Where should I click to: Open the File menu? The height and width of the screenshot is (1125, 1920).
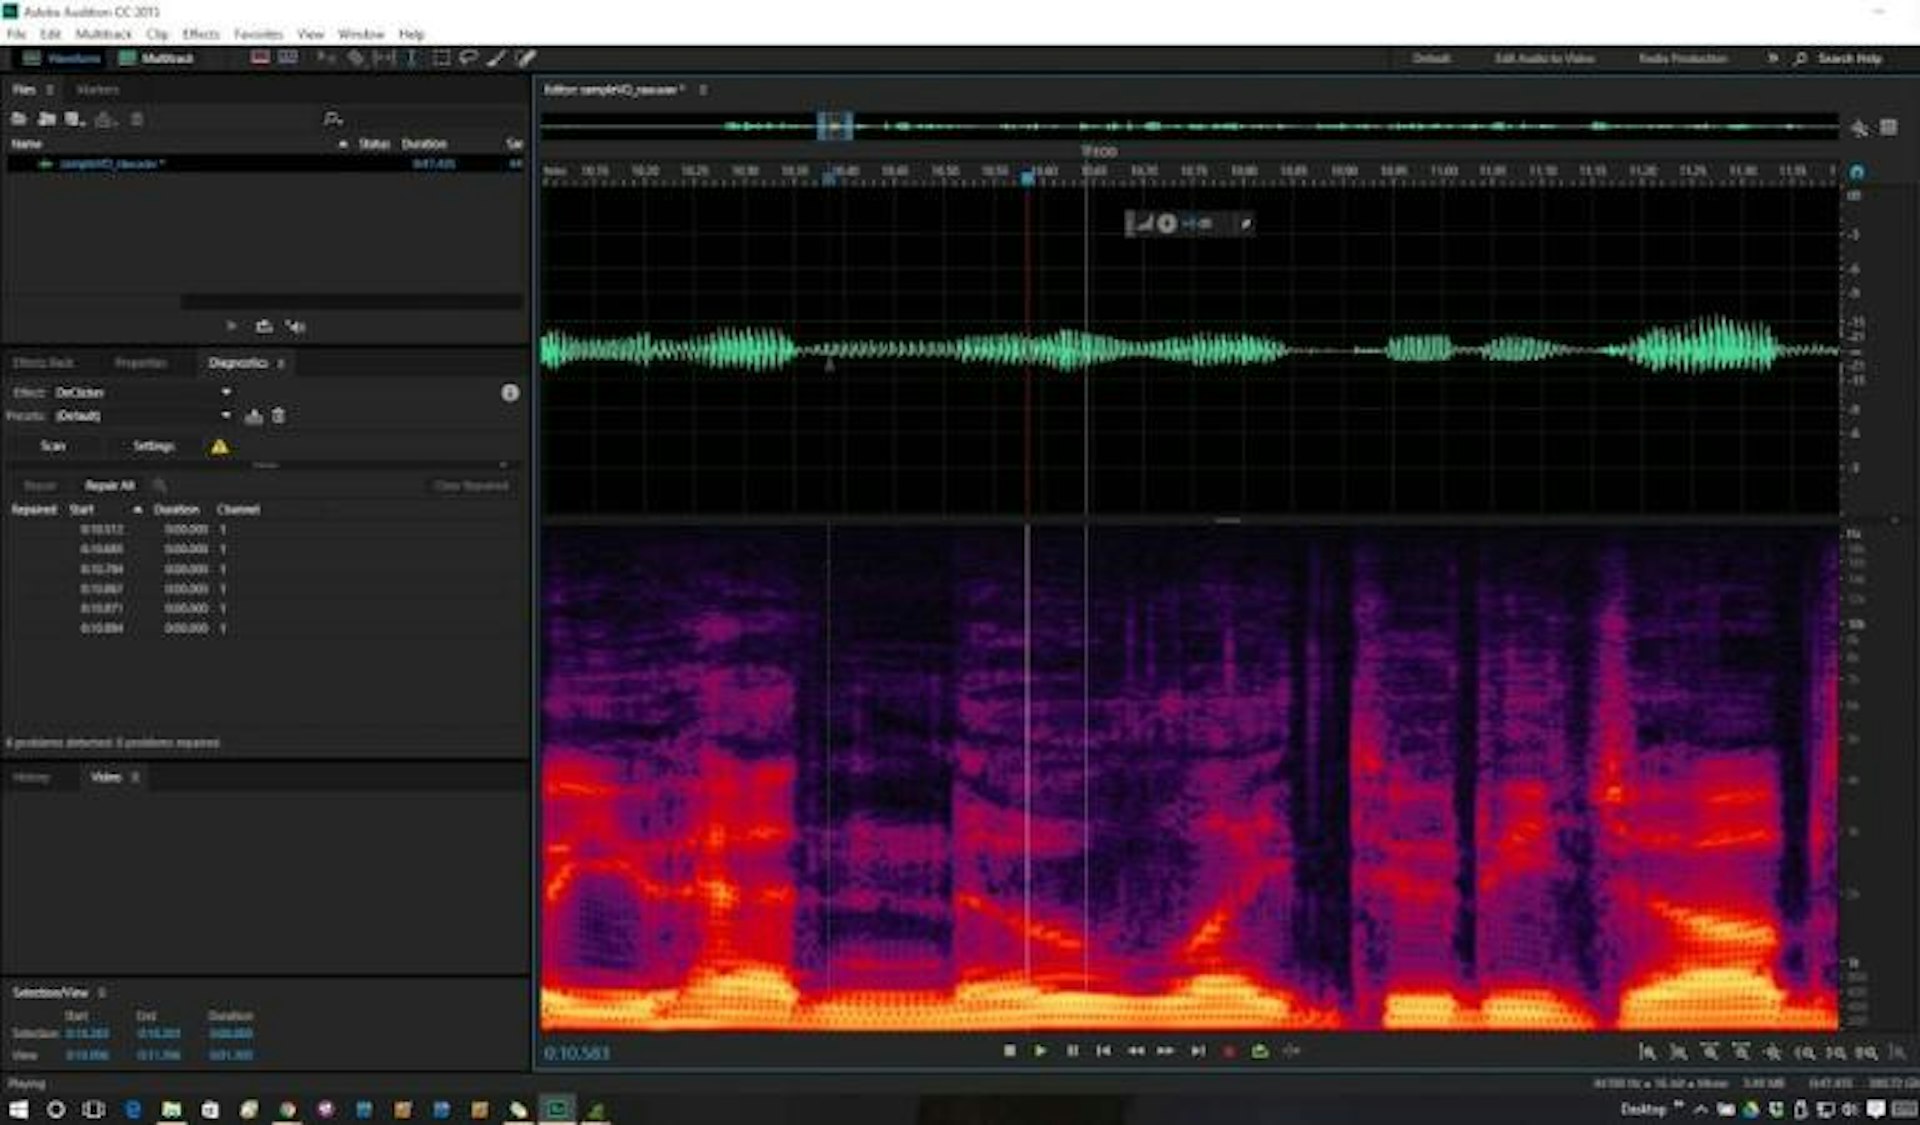(x=16, y=34)
